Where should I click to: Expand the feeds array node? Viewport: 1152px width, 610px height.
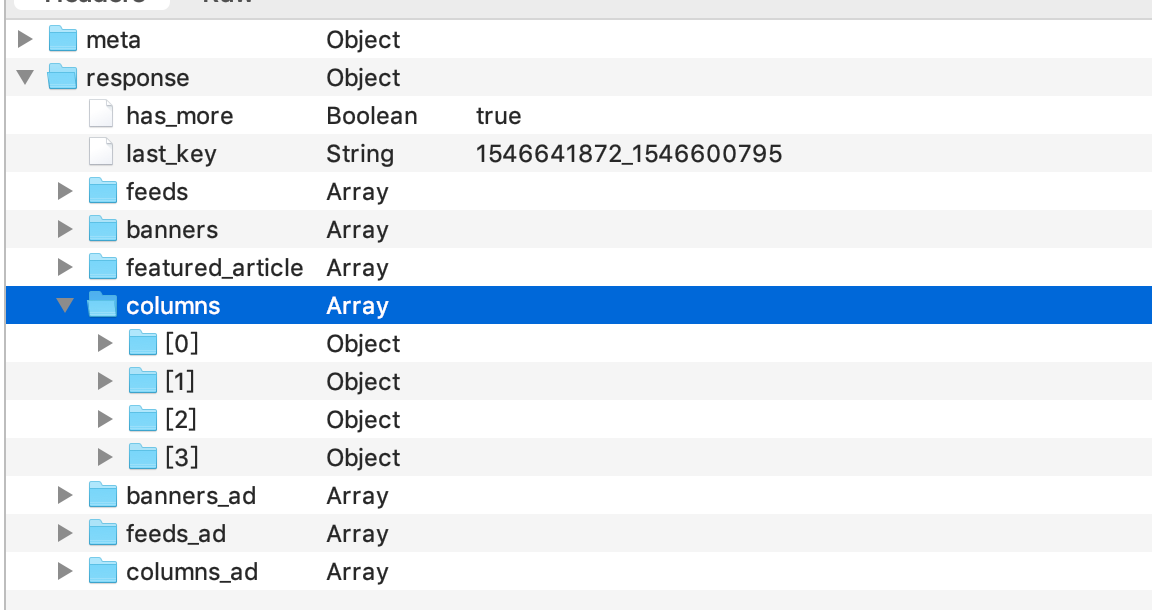pyautogui.click(x=66, y=192)
